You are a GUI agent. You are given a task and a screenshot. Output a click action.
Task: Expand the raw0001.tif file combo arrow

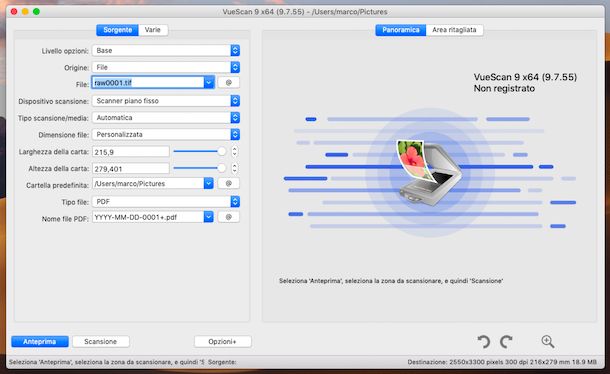tap(209, 83)
